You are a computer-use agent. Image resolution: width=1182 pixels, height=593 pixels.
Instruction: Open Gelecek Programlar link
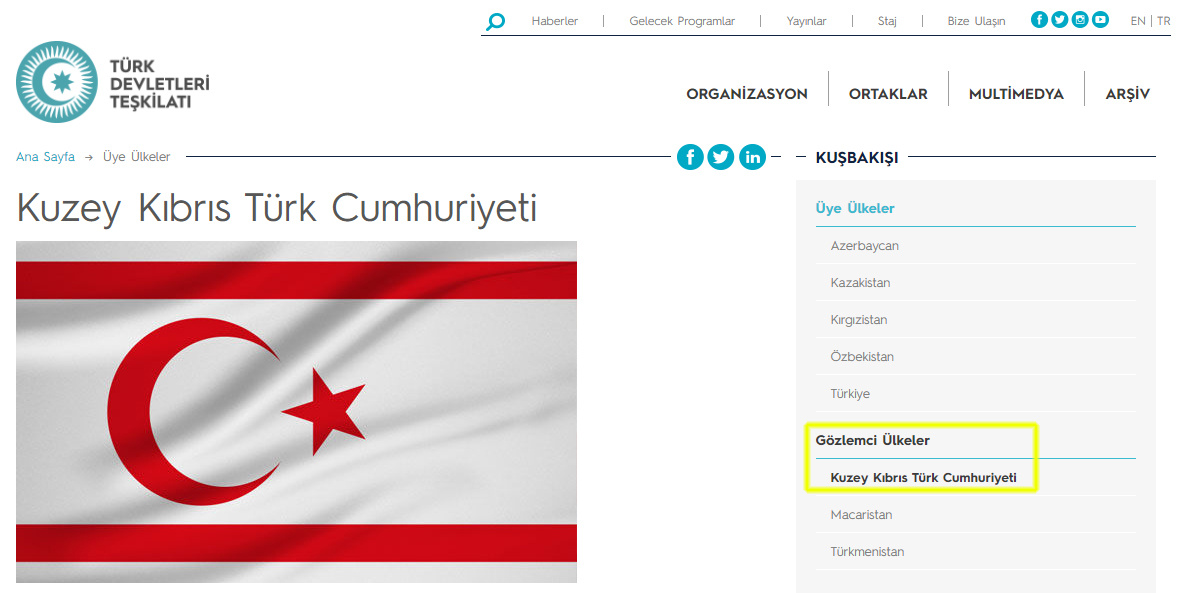(x=681, y=21)
